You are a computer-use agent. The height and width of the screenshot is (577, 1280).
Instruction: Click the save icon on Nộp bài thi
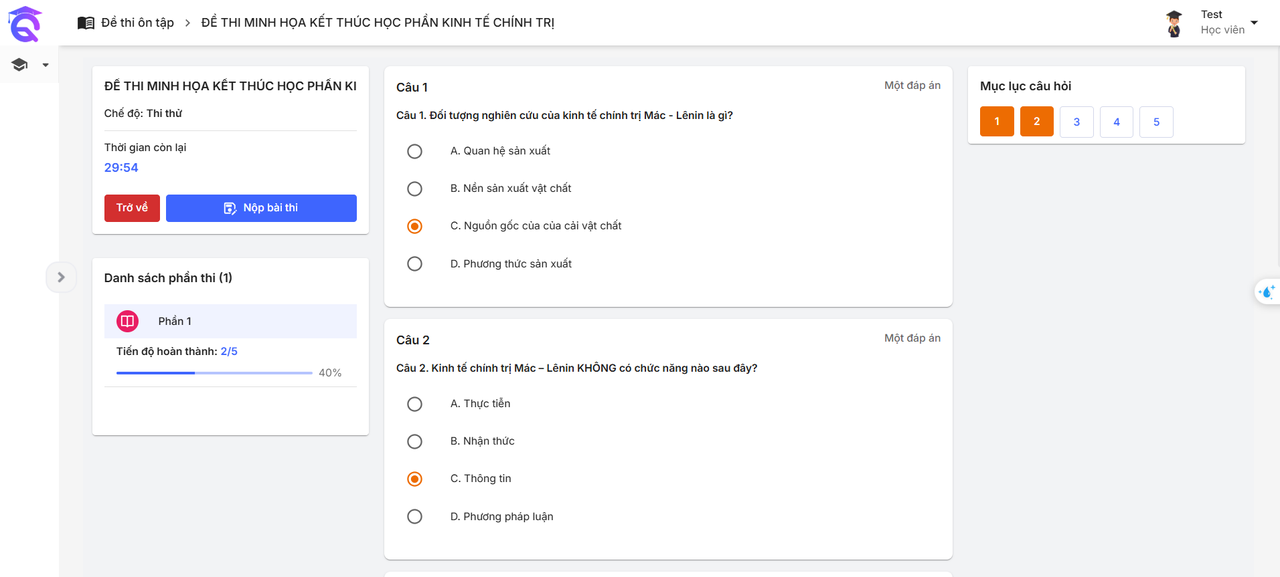[230, 208]
